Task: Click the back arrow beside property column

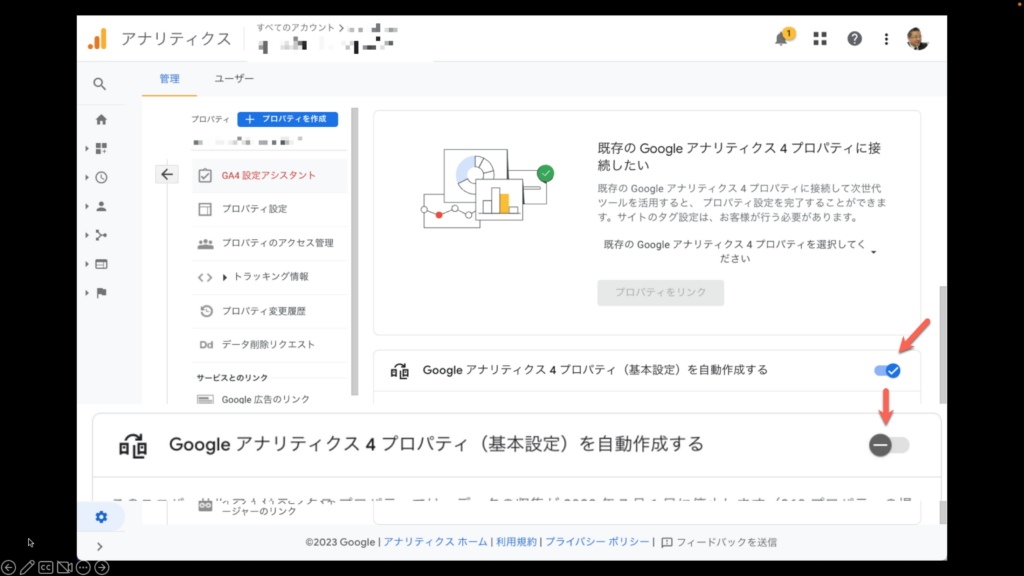Action: [x=167, y=174]
